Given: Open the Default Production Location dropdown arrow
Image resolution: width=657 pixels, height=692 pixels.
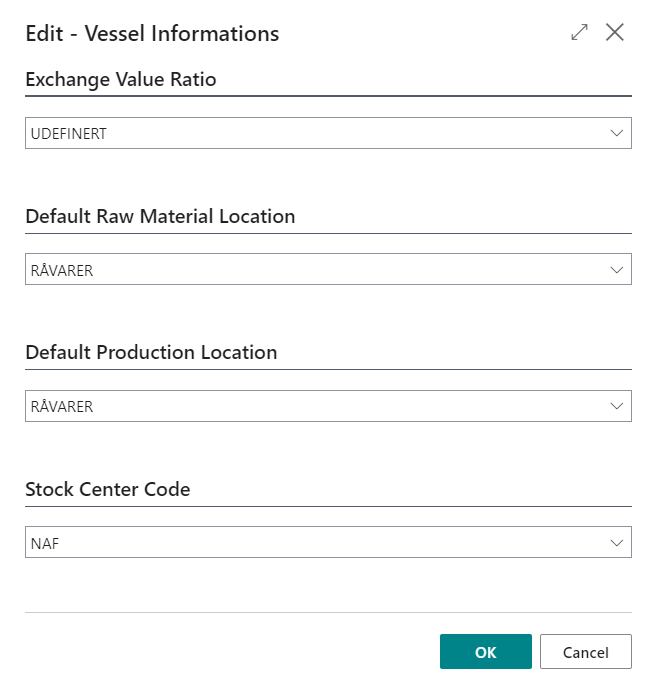Looking at the screenshot, I should pos(616,406).
